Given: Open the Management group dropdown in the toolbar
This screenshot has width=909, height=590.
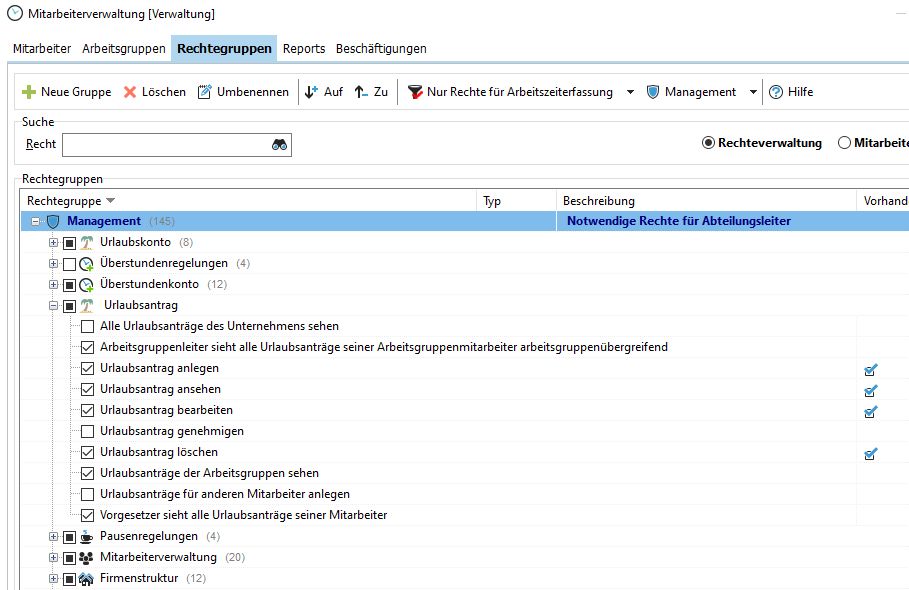Looking at the screenshot, I should (x=755, y=92).
